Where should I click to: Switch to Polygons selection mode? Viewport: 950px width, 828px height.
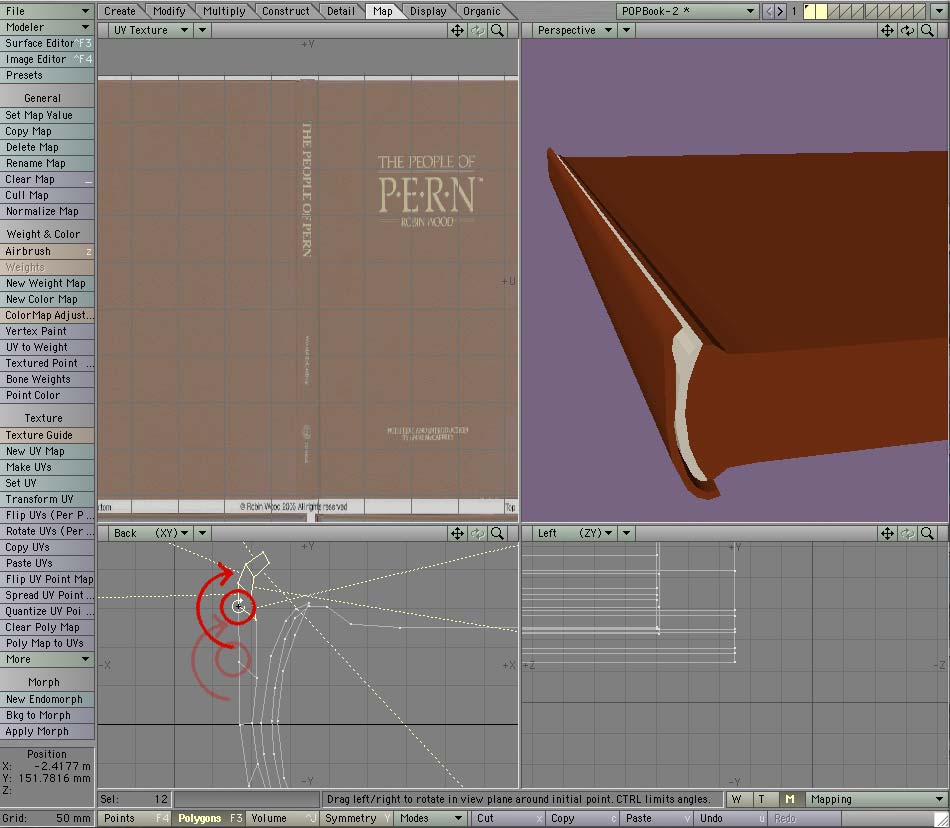(x=209, y=818)
